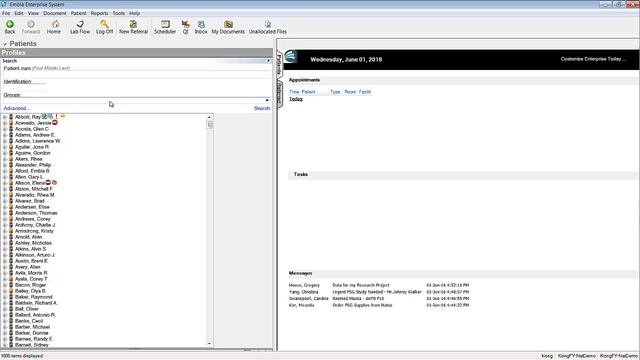This screenshot has width=640, height=360.
Task: Expand the Anderson, Thomas tree node
Action: [5, 213]
